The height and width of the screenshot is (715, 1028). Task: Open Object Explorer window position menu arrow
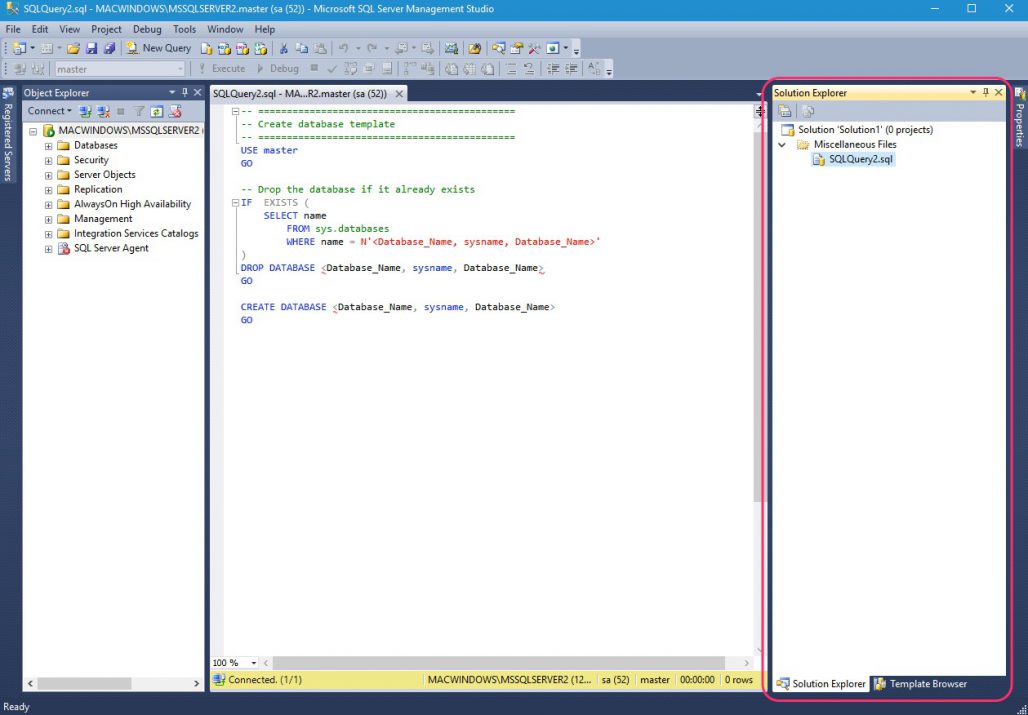pos(172,92)
